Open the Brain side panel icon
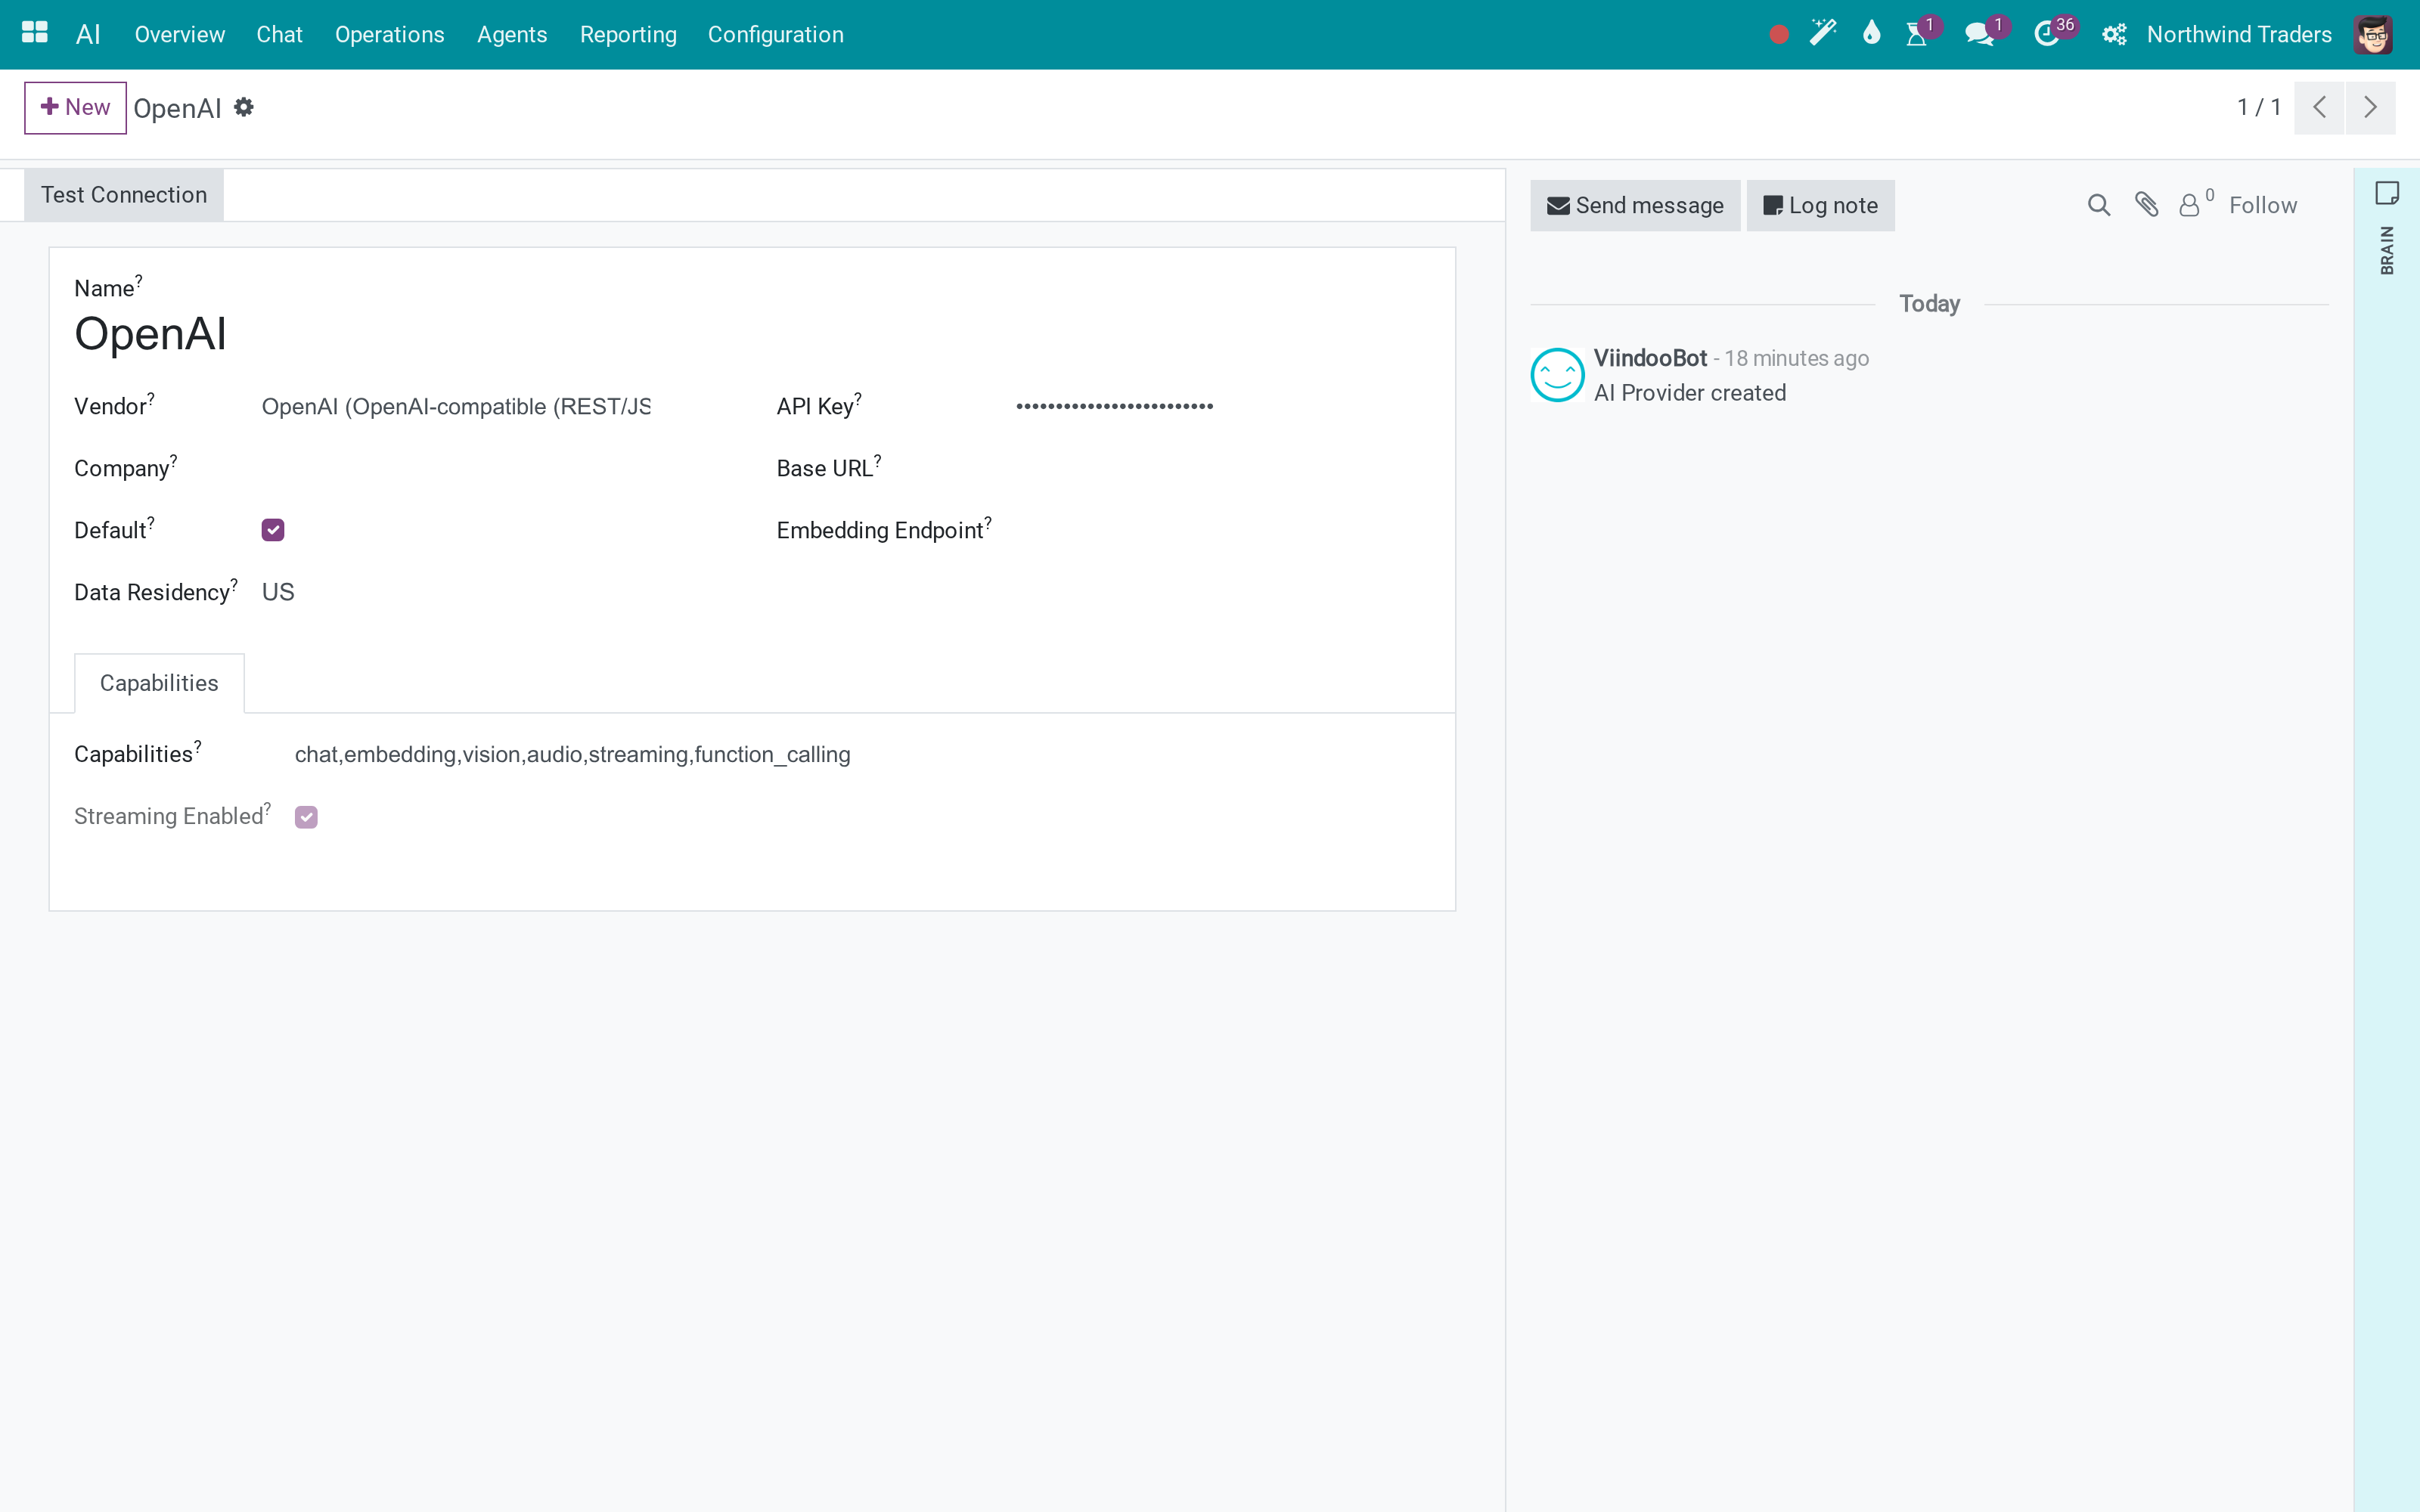 [x=2387, y=192]
